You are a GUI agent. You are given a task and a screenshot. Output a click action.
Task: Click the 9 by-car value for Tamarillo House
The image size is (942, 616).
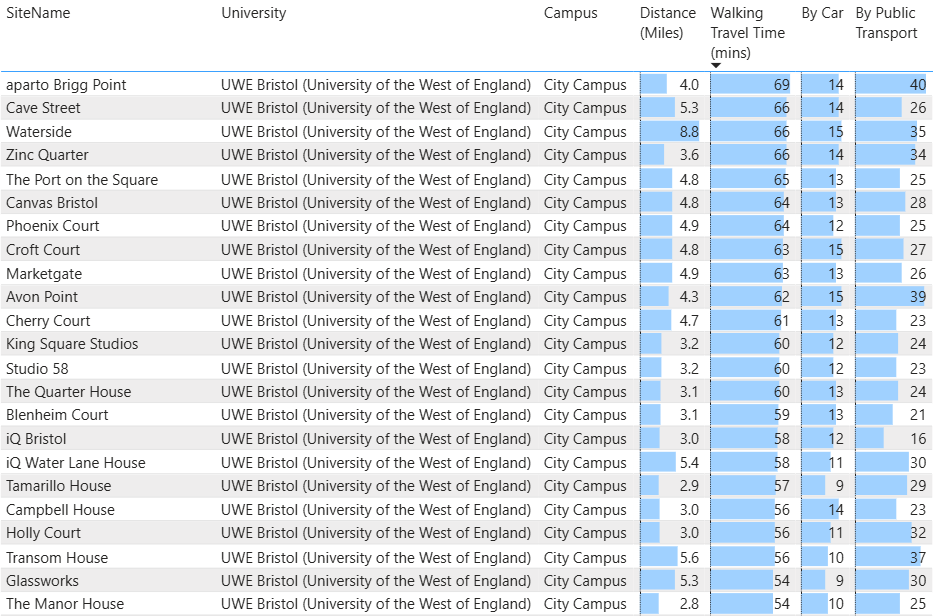(x=839, y=486)
